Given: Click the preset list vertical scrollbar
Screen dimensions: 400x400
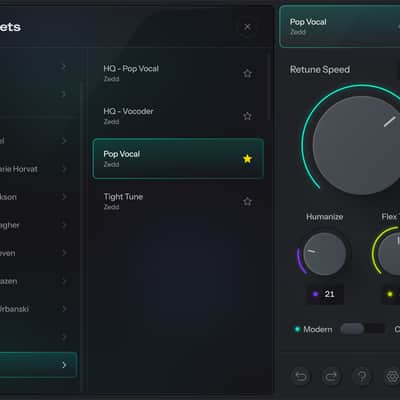Looking at the screenshot, I should pos(268,86).
